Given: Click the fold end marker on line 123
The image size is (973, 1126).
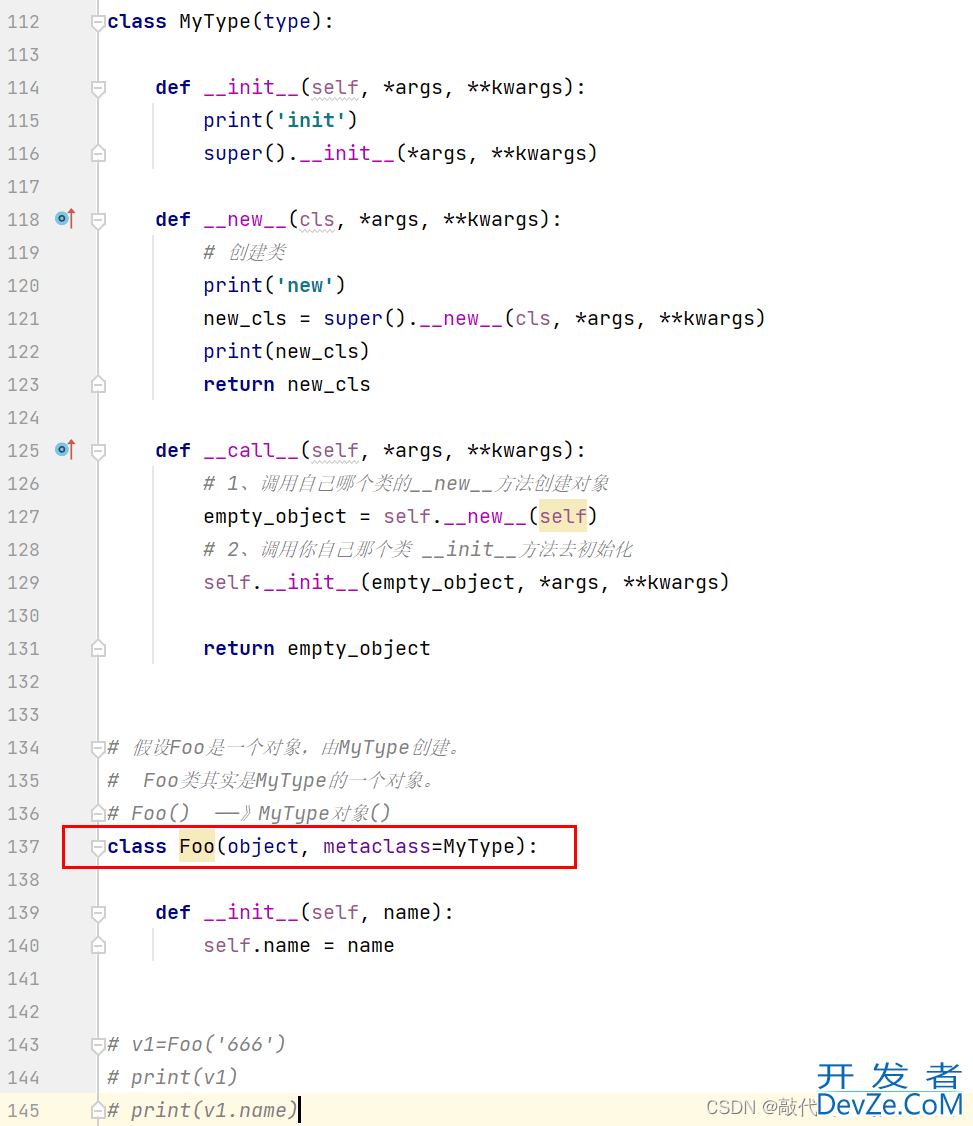Looking at the screenshot, I should (x=98, y=385).
